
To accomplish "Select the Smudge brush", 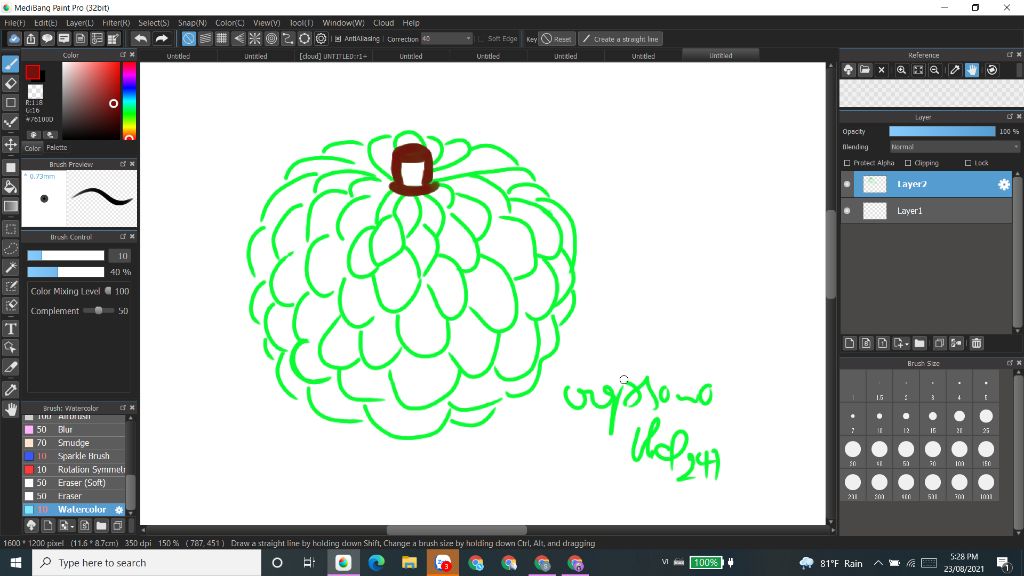I will click(74, 443).
